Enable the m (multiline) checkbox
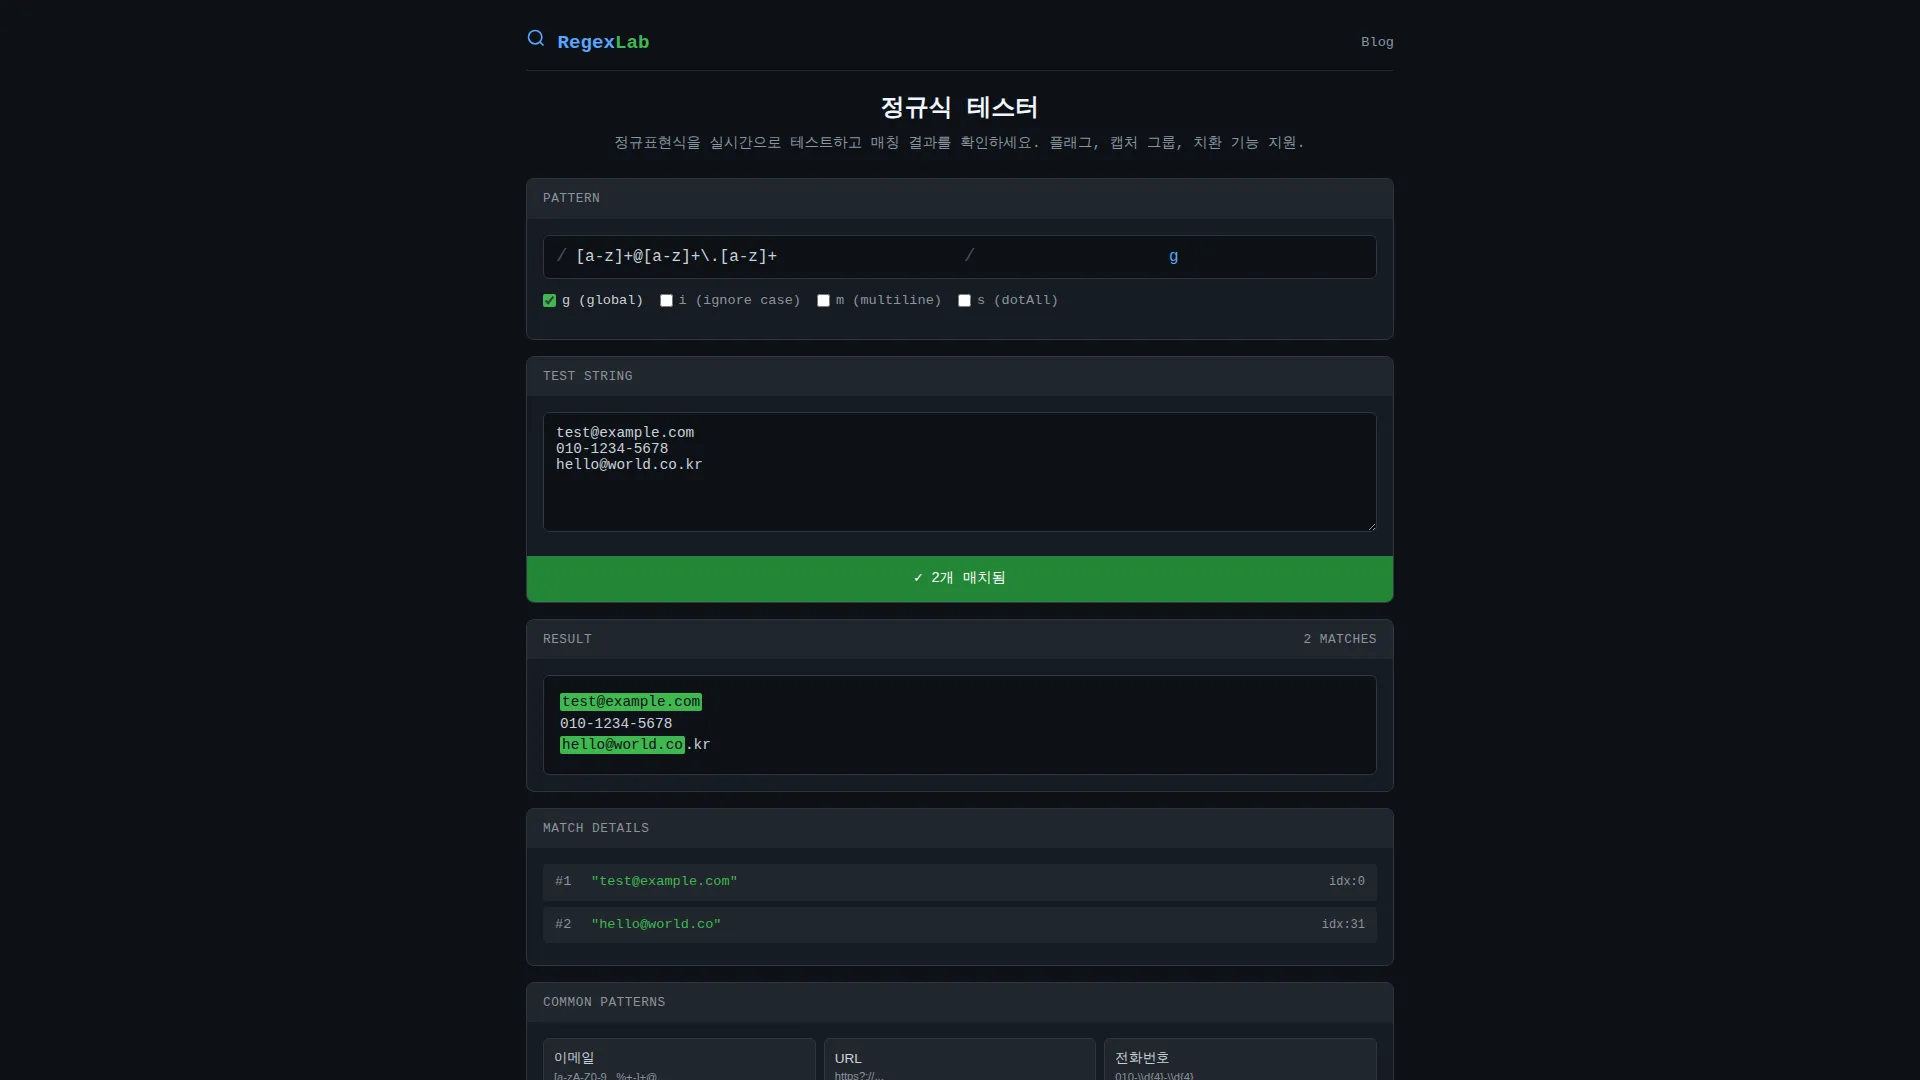Image resolution: width=1920 pixels, height=1080 pixels. 824,301
